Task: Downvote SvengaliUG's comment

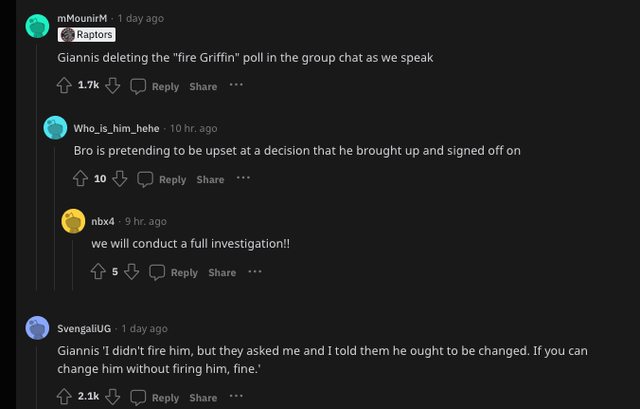Action: click(x=113, y=397)
